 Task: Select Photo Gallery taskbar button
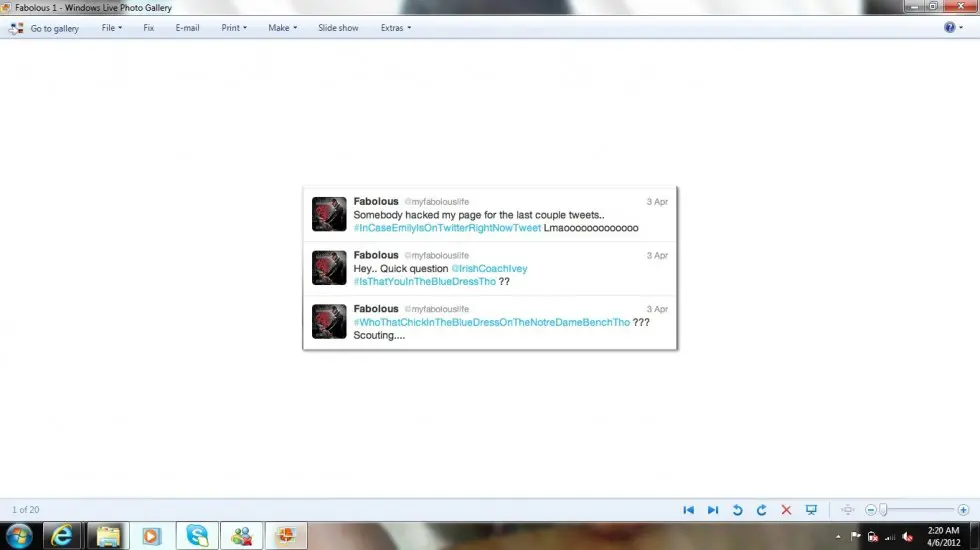point(286,536)
